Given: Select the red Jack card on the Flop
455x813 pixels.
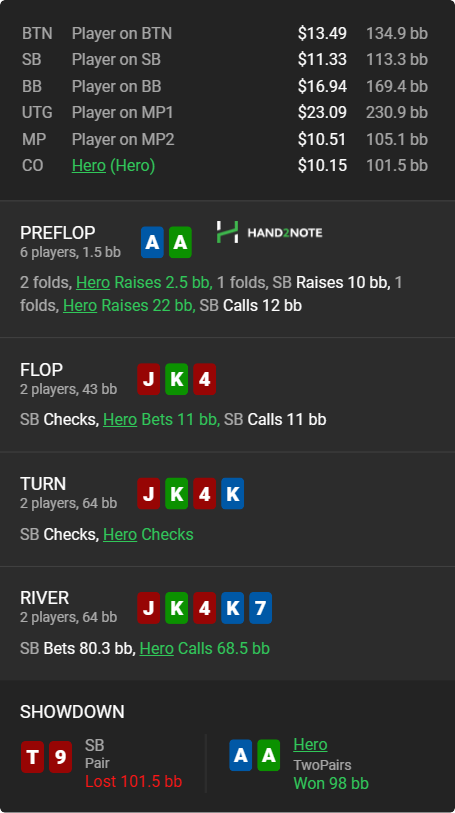Looking at the screenshot, I should pyautogui.click(x=148, y=379).
